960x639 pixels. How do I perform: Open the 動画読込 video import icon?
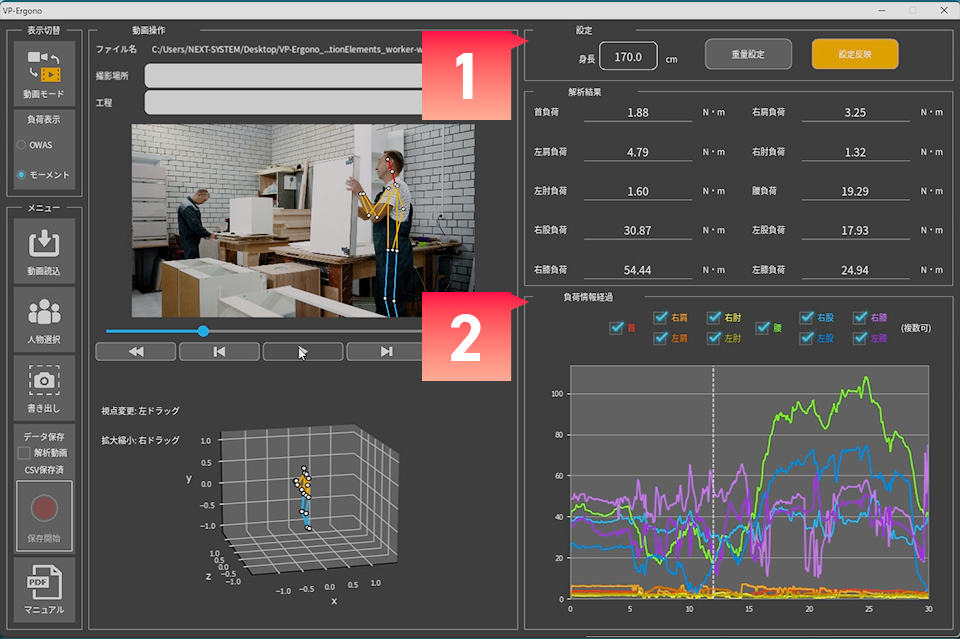coord(44,249)
